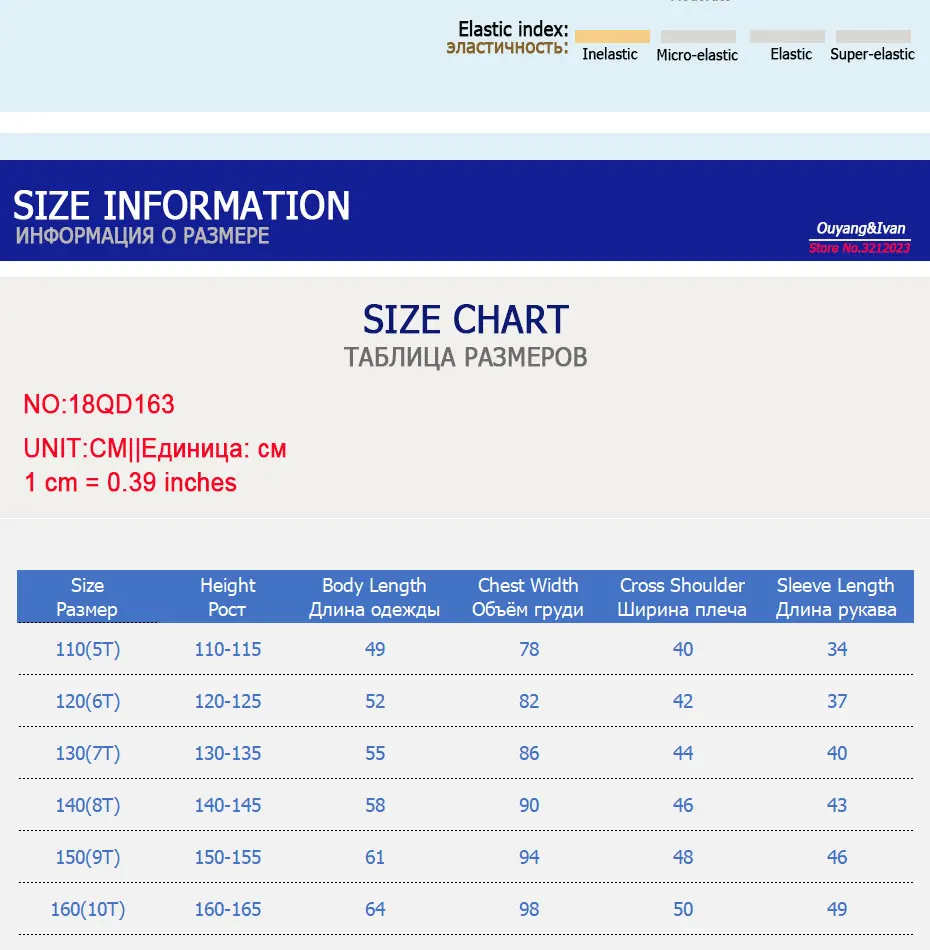The image size is (930, 950).
Task: Click cross shoulder value '50'
Action: click(x=683, y=909)
